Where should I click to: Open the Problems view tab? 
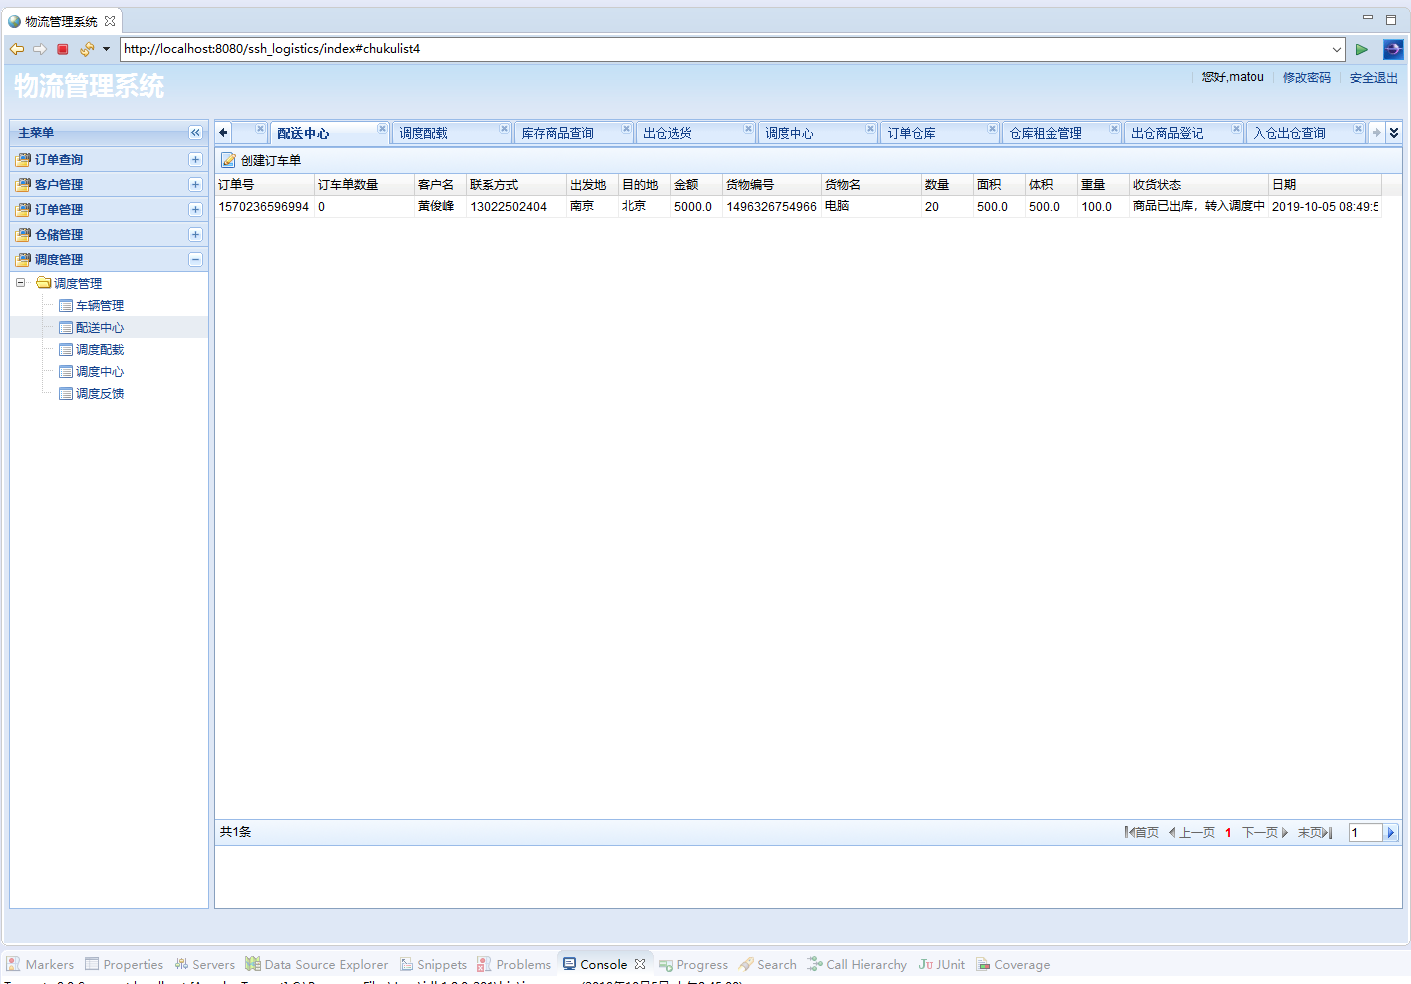coord(514,965)
